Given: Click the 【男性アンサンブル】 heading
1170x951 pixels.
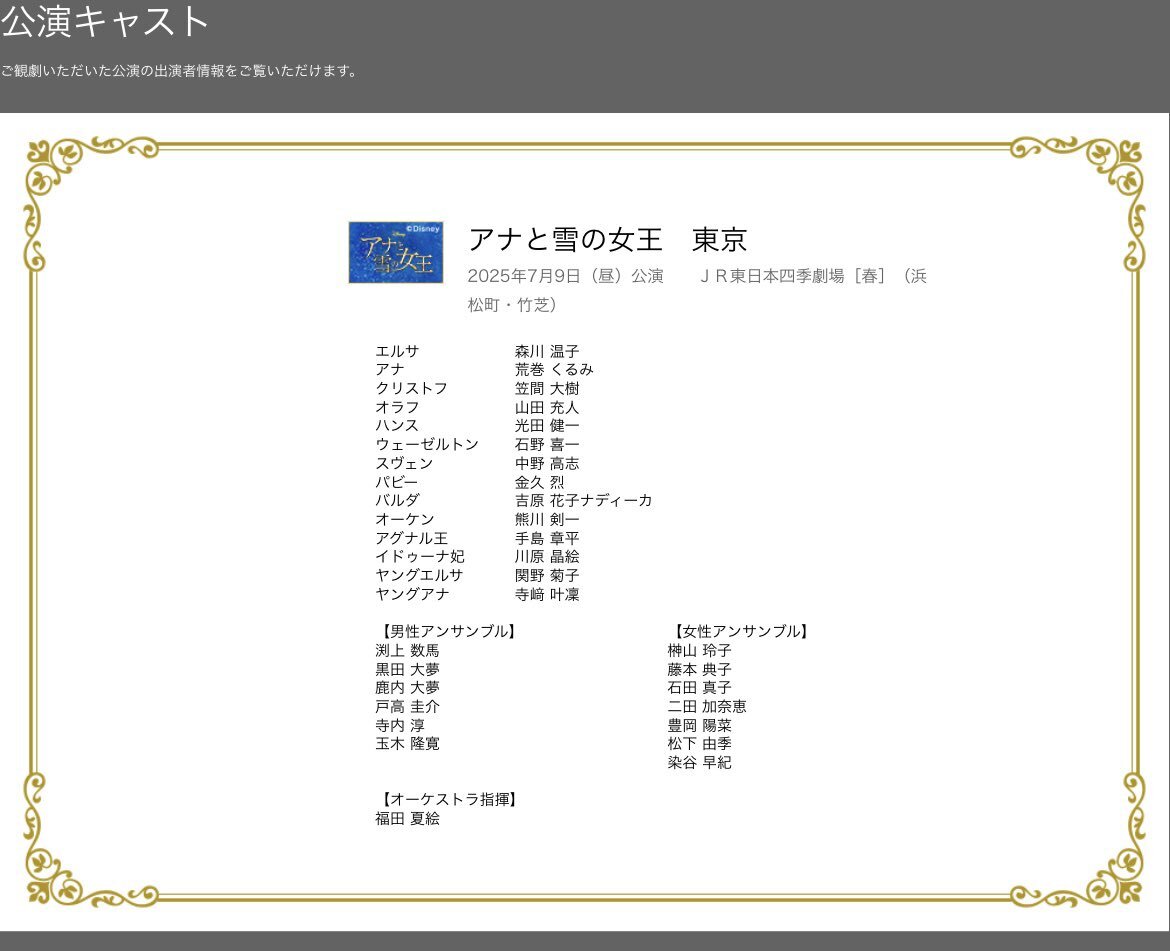Looking at the screenshot, I should pyautogui.click(x=448, y=631).
